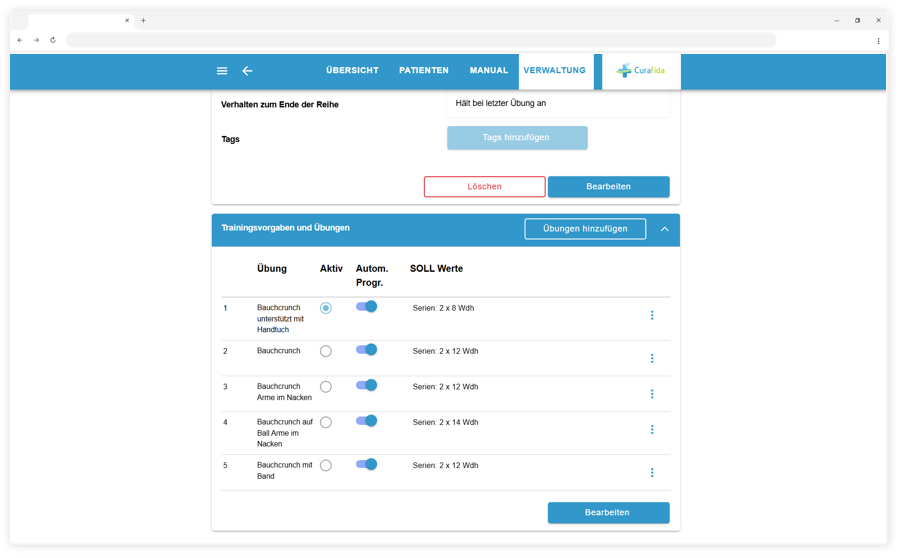910x558 pixels.
Task: Click Bearbeiten next to Löschen
Action: pyautogui.click(x=609, y=186)
